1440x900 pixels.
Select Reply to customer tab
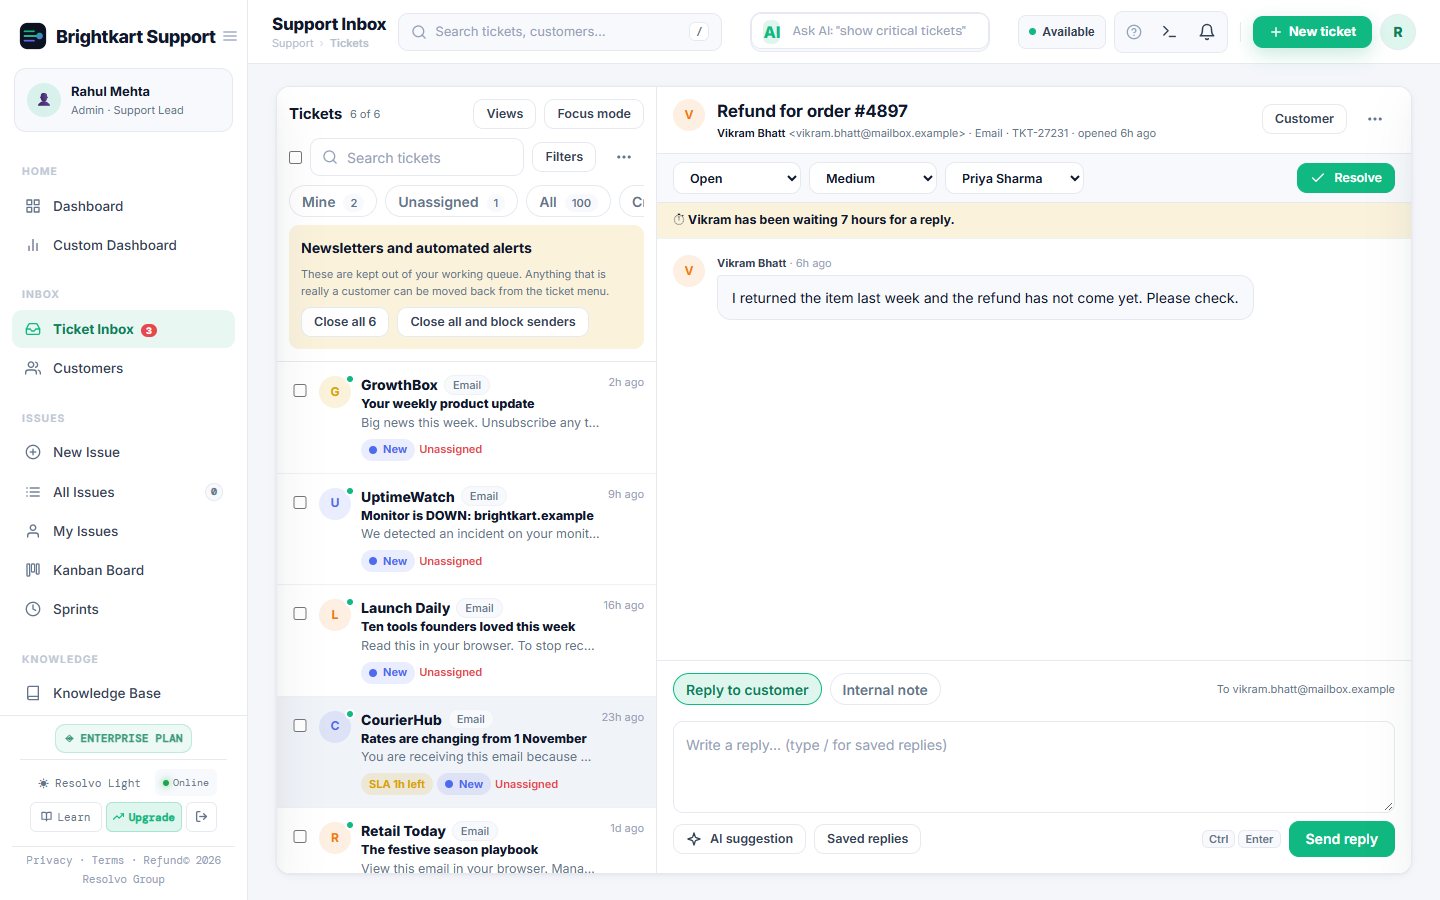tap(747, 690)
